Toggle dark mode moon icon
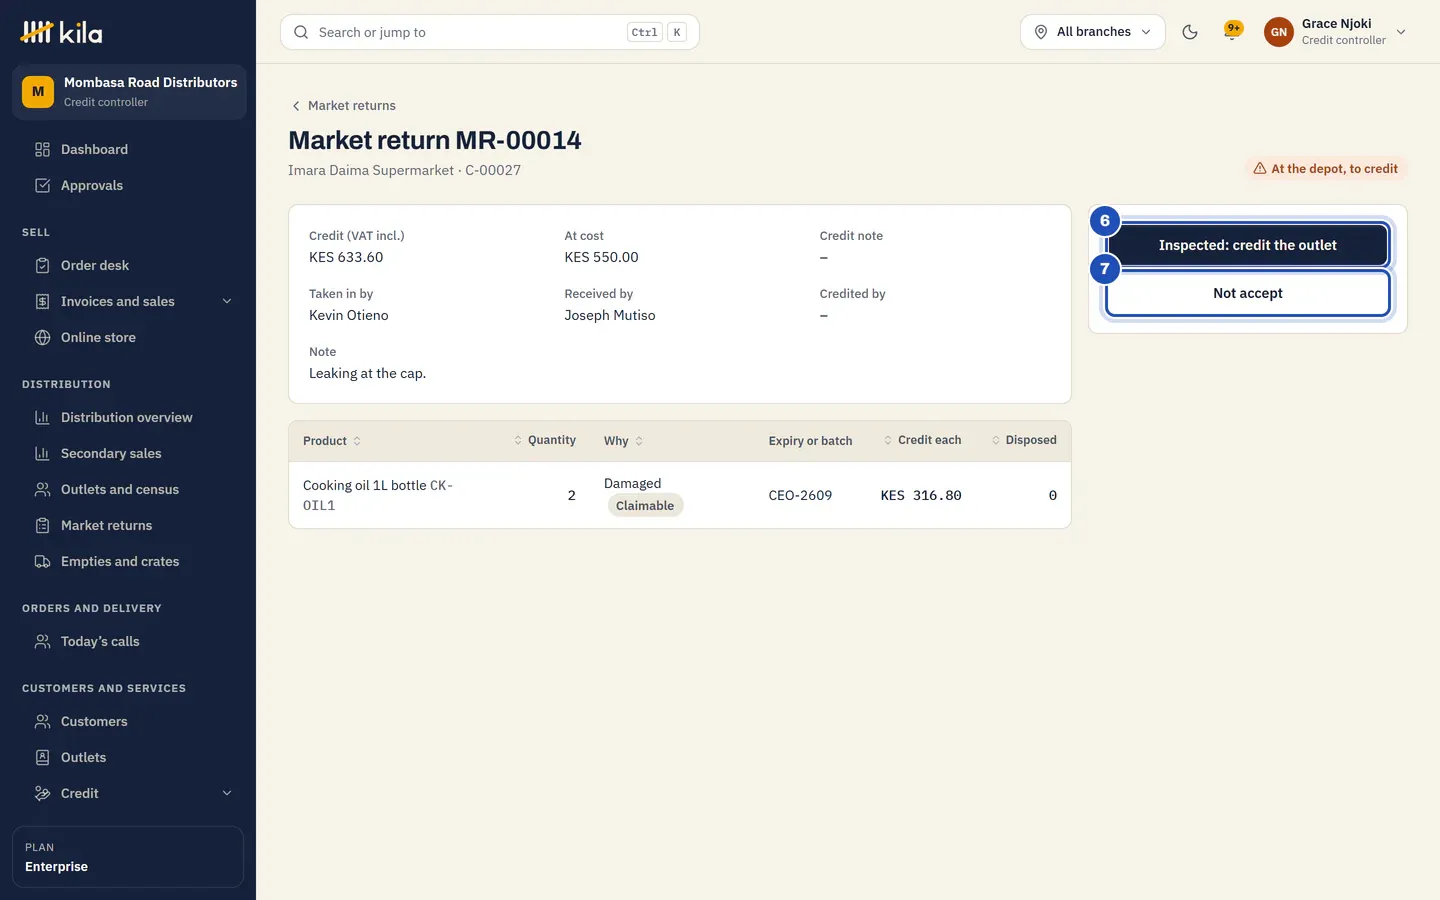 pos(1190,32)
